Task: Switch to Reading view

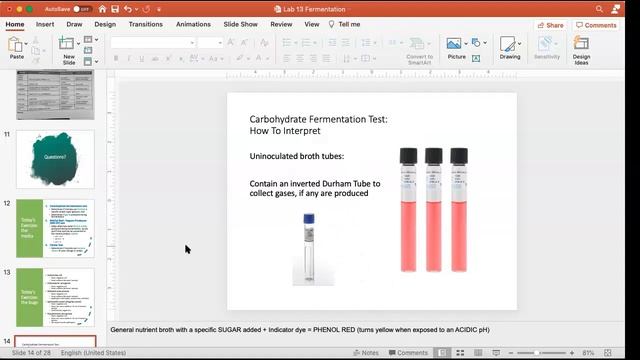Action: click(x=478, y=353)
